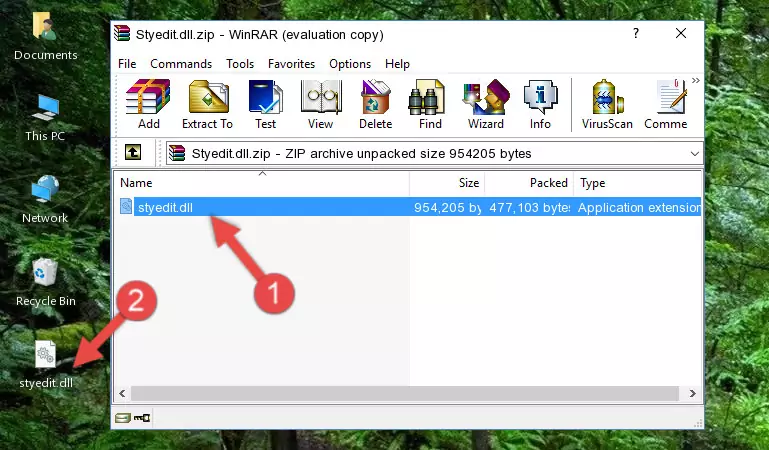Sort by Name column header

tap(262, 183)
